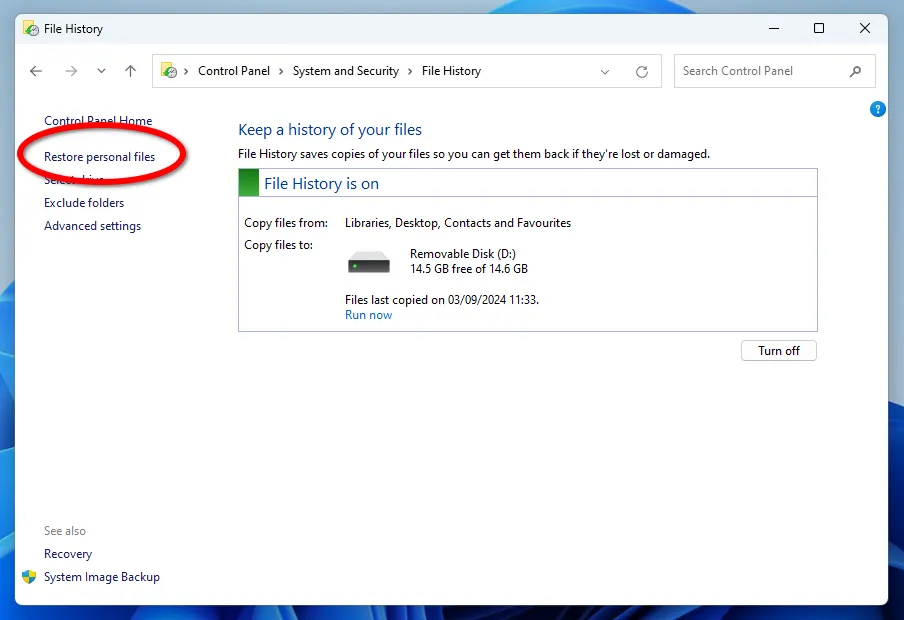Select System and Security breadcrumb
The image size is (904, 620).
pos(345,71)
